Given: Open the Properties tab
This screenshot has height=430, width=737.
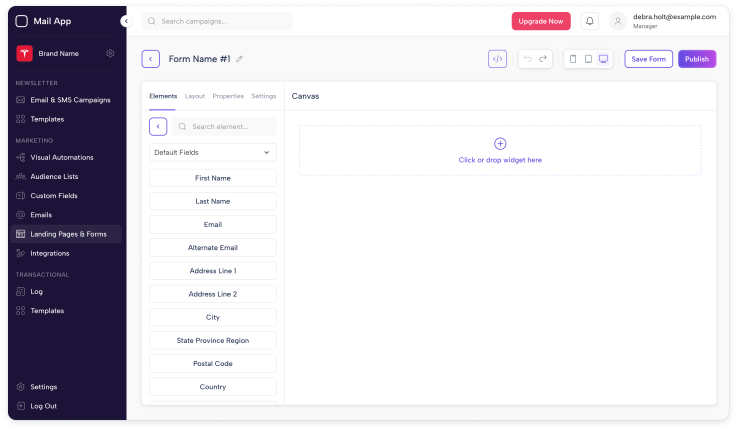Looking at the screenshot, I should 228,96.
